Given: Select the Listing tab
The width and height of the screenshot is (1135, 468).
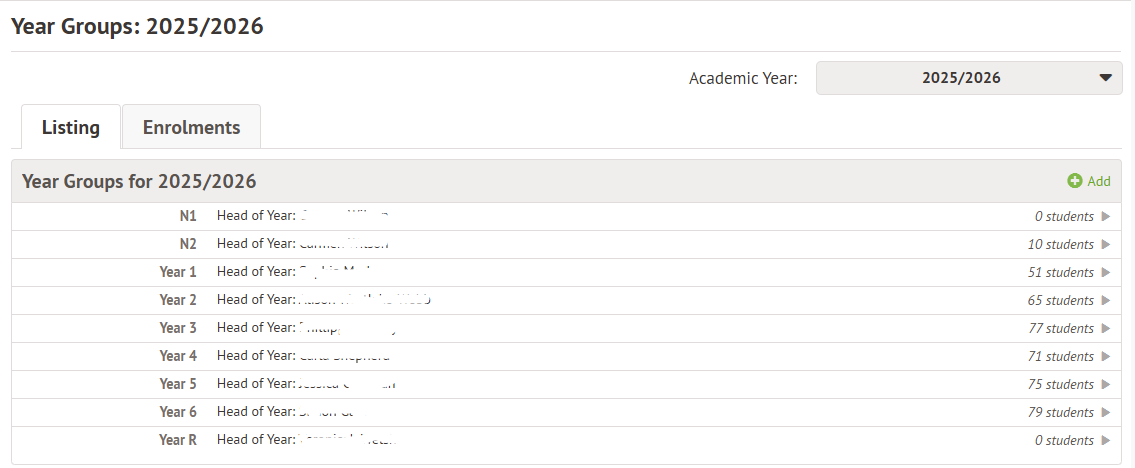Looking at the screenshot, I should [71, 127].
